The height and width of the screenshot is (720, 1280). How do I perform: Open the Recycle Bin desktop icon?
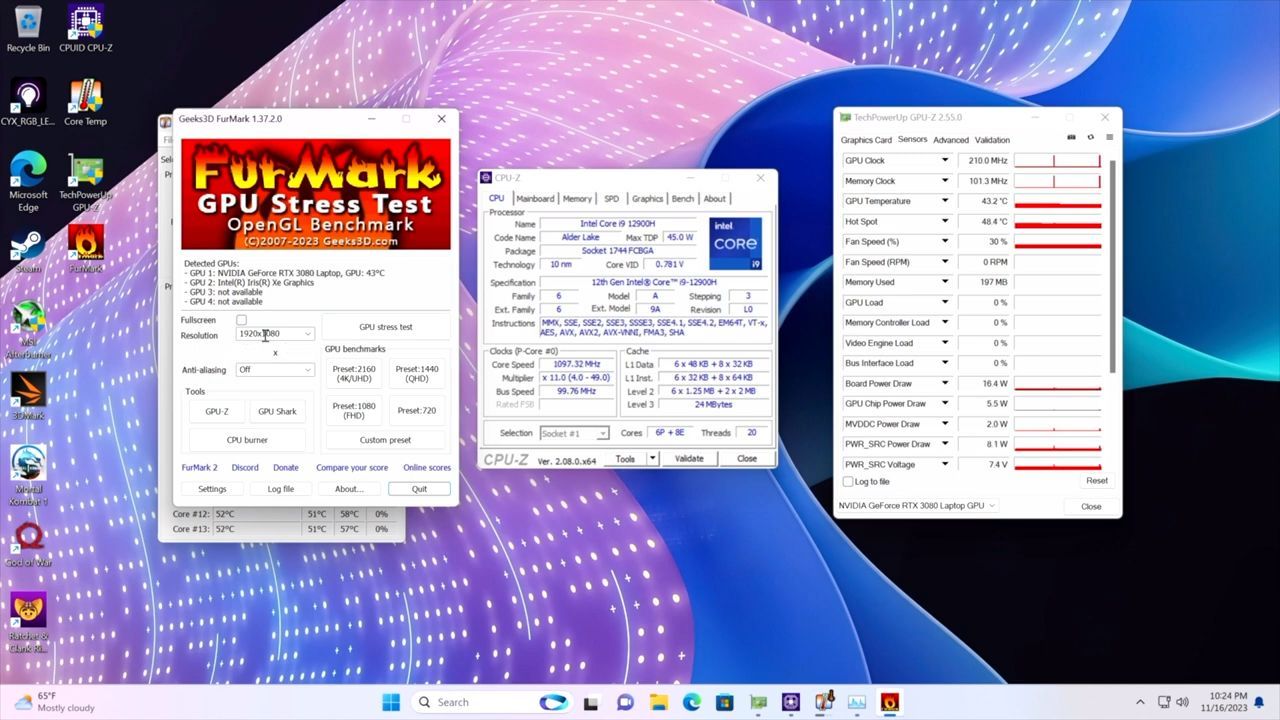coord(28,28)
